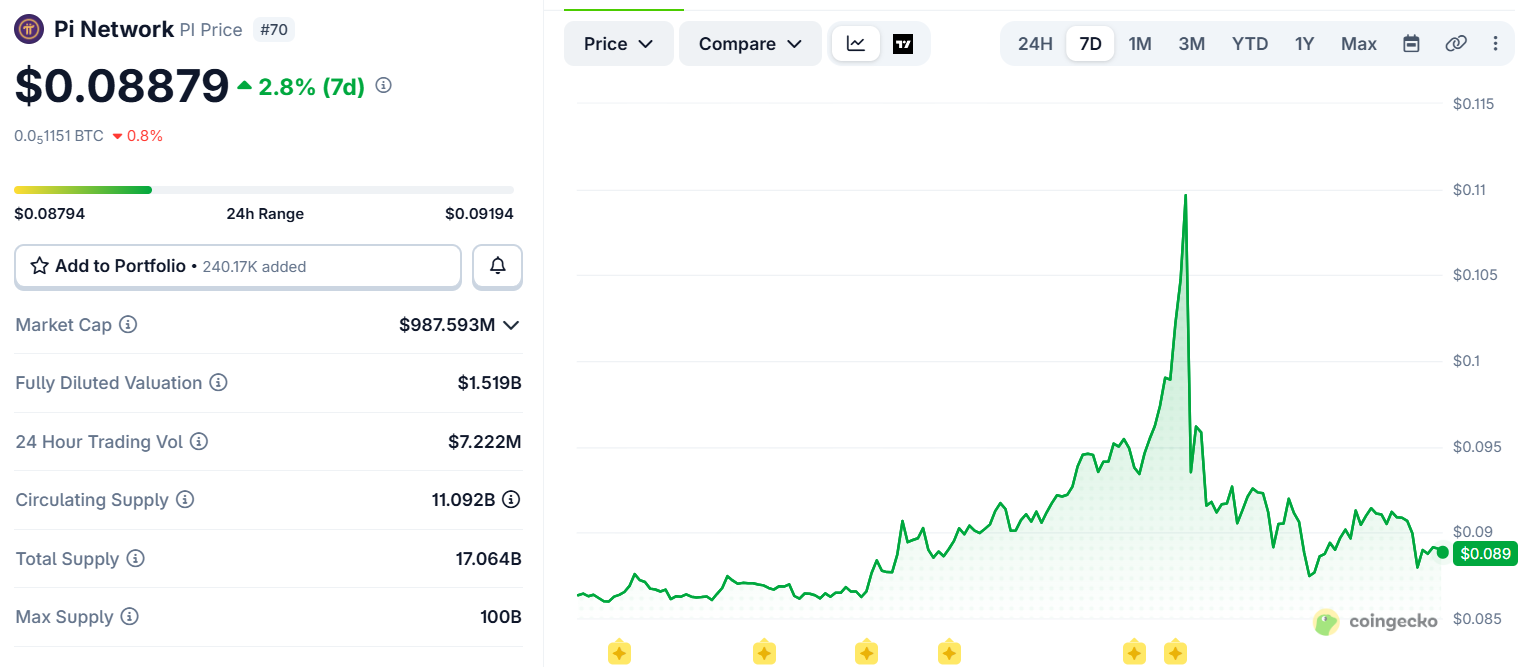Copy chart link via chain icon

point(1456,44)
